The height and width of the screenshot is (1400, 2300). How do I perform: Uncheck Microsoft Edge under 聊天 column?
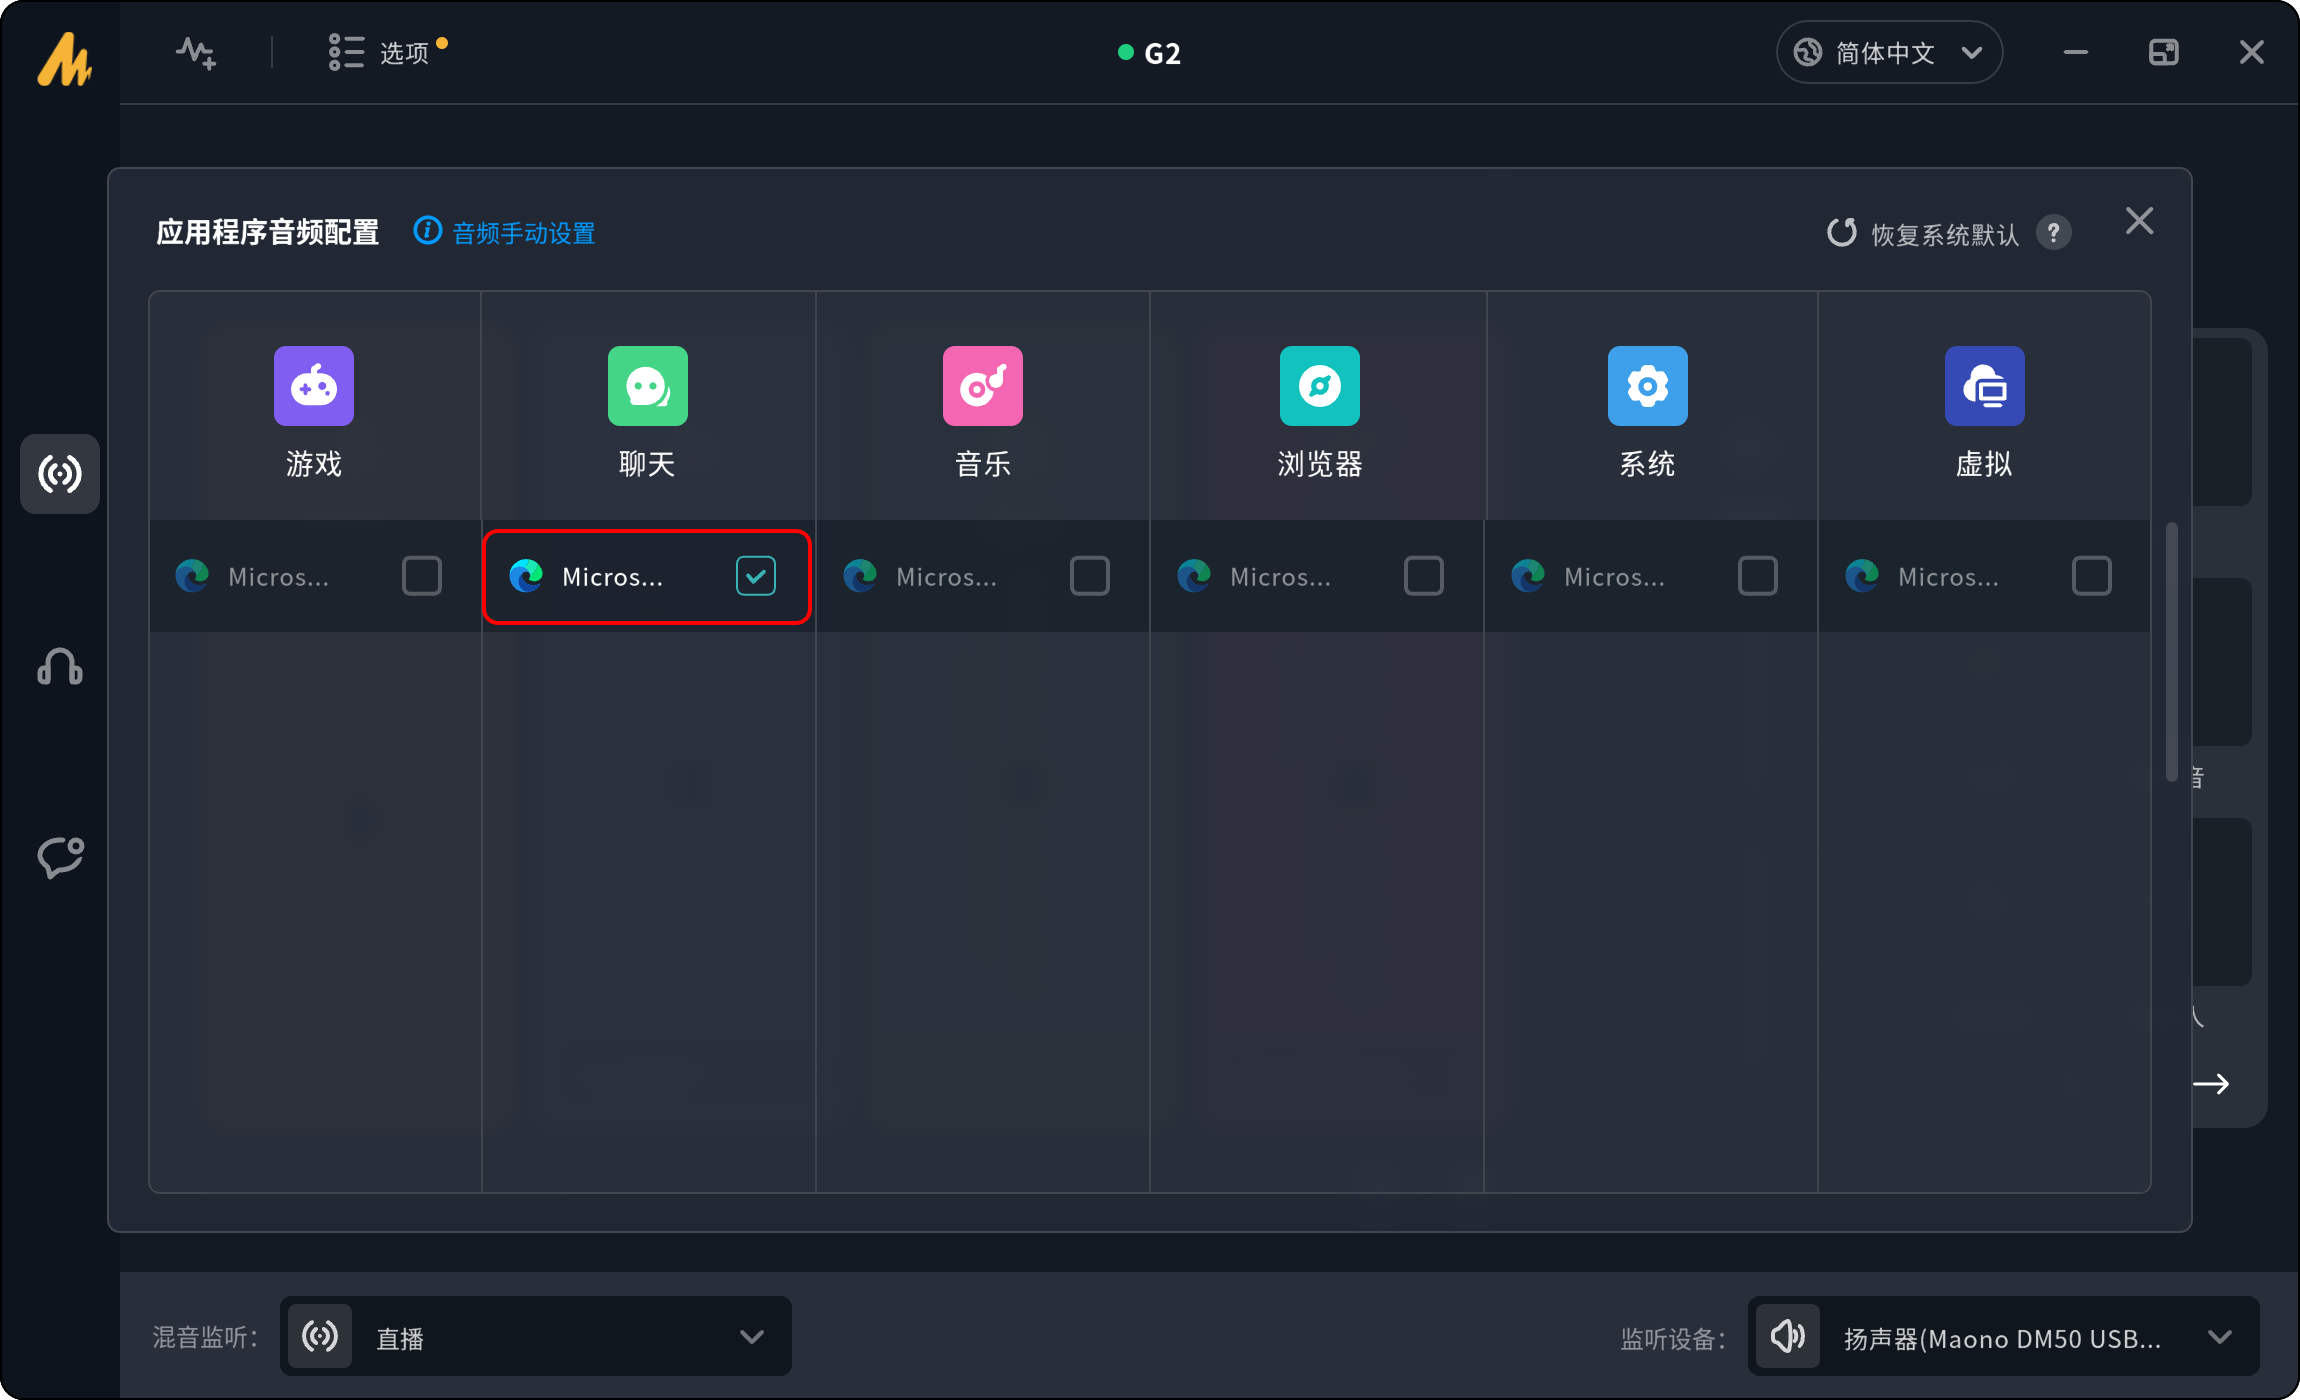coord(755,576)
